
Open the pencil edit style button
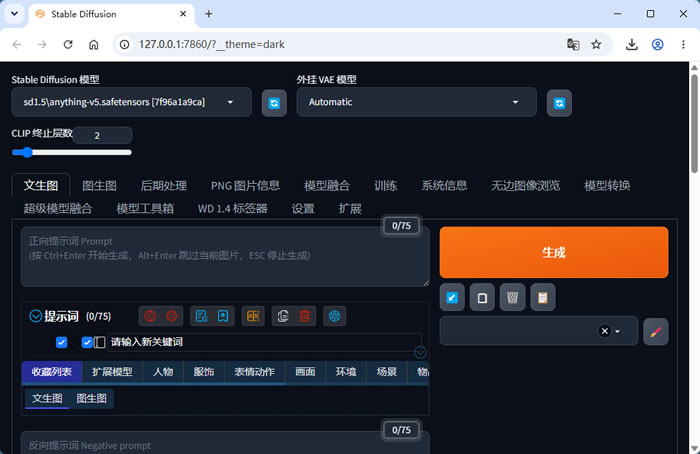(655, 332)
